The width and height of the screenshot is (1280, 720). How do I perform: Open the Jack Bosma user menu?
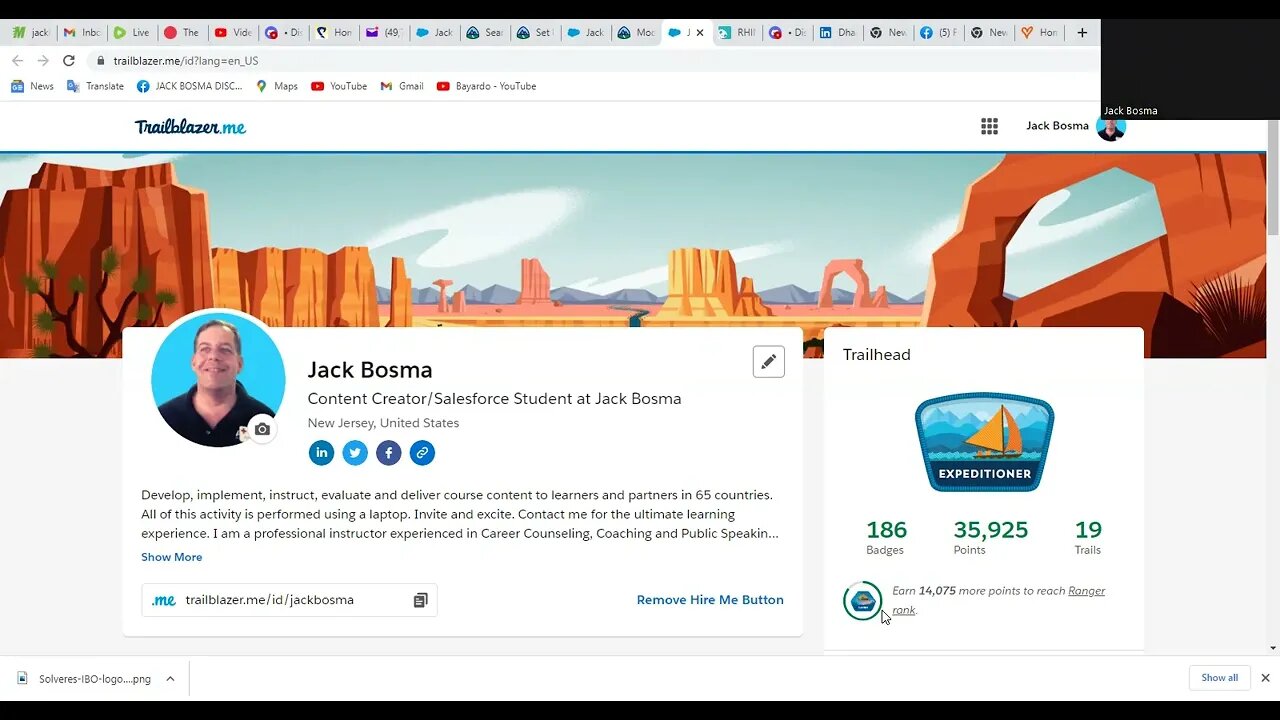click(1075, 126)
